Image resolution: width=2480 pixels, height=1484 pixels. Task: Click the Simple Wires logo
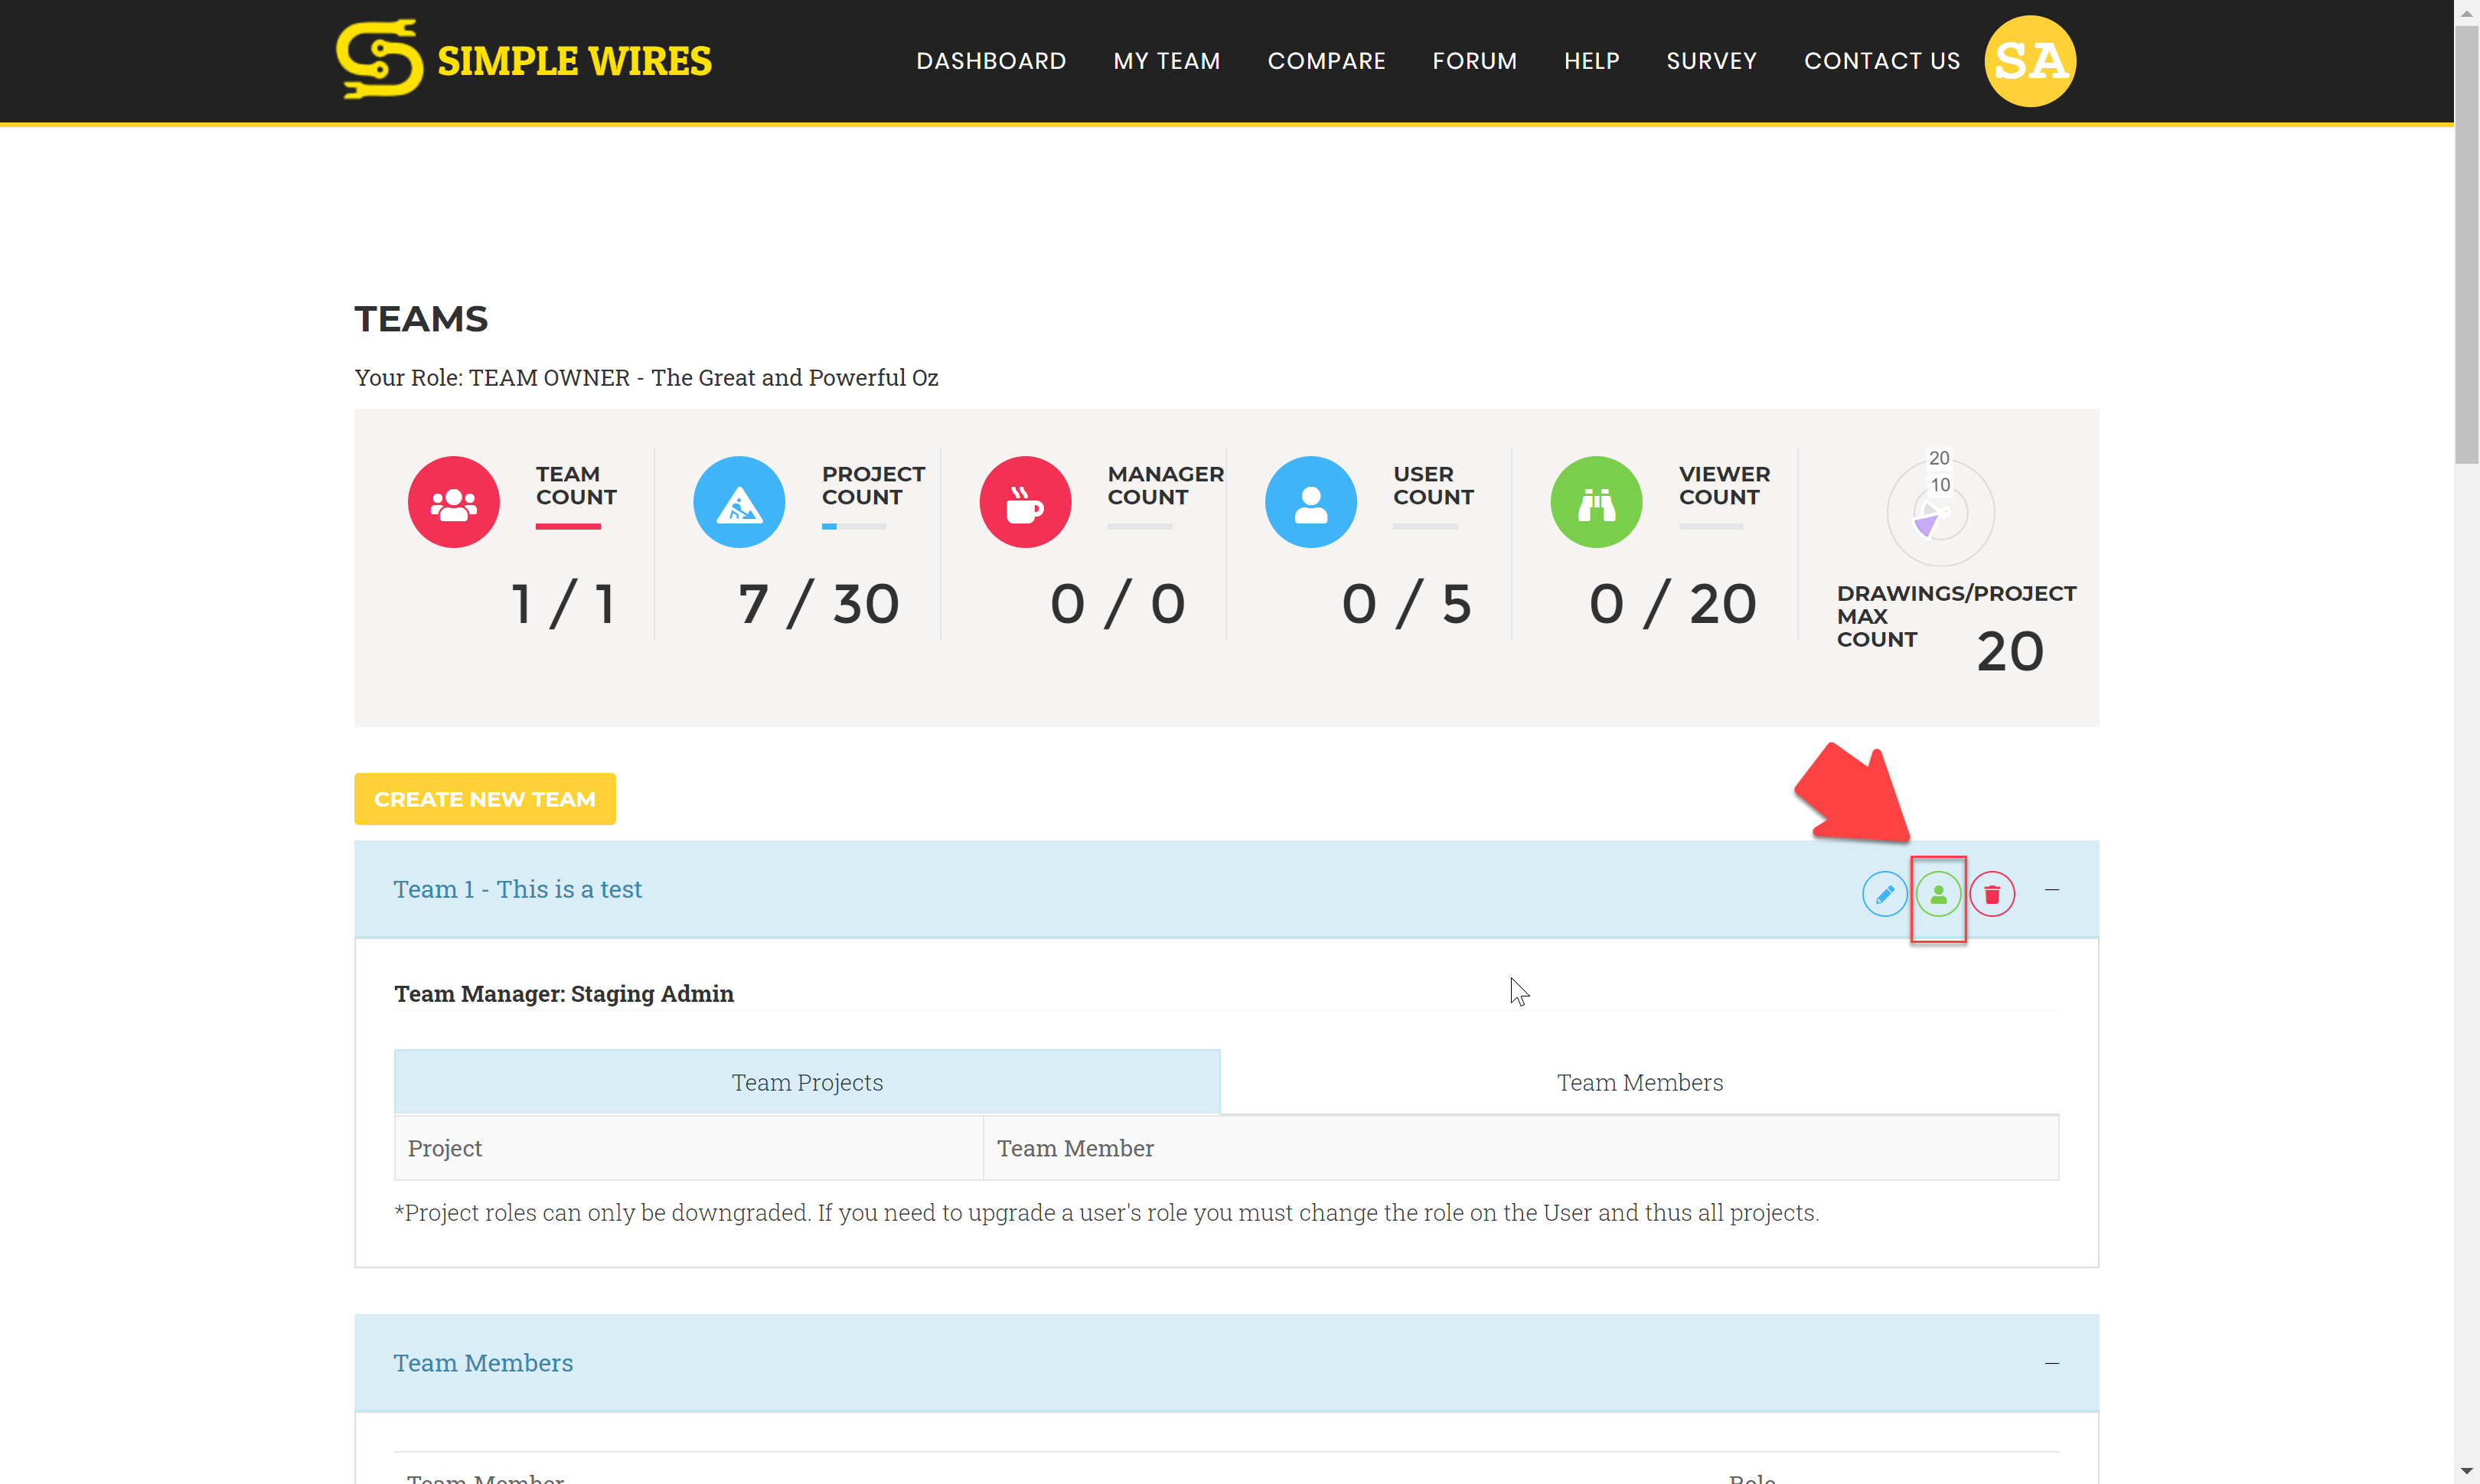[524, 60]
